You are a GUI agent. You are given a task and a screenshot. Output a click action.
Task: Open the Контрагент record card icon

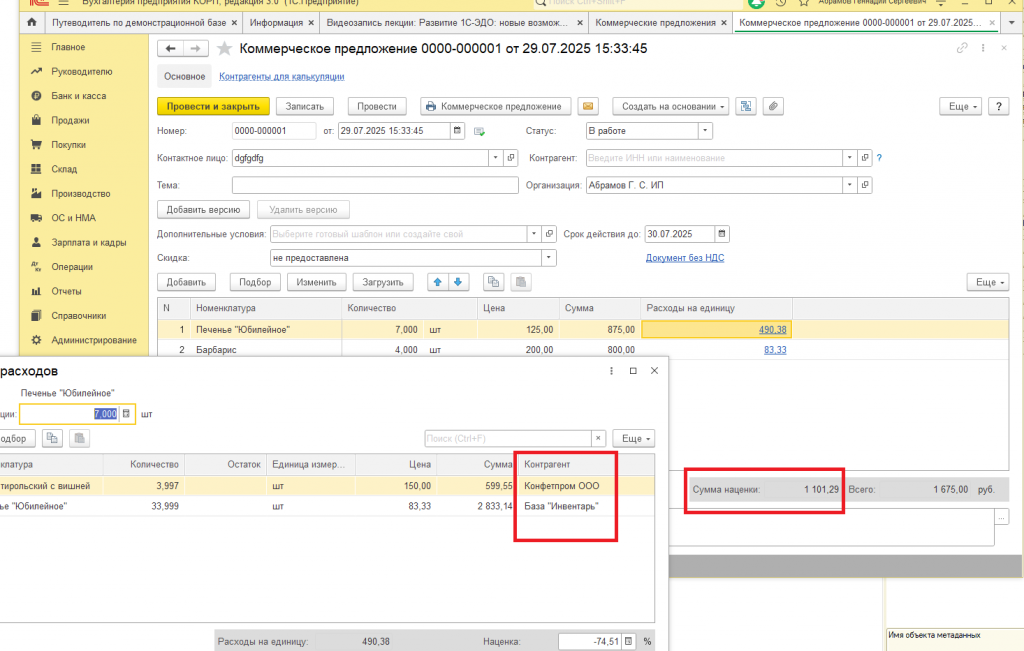pos(865,158)
